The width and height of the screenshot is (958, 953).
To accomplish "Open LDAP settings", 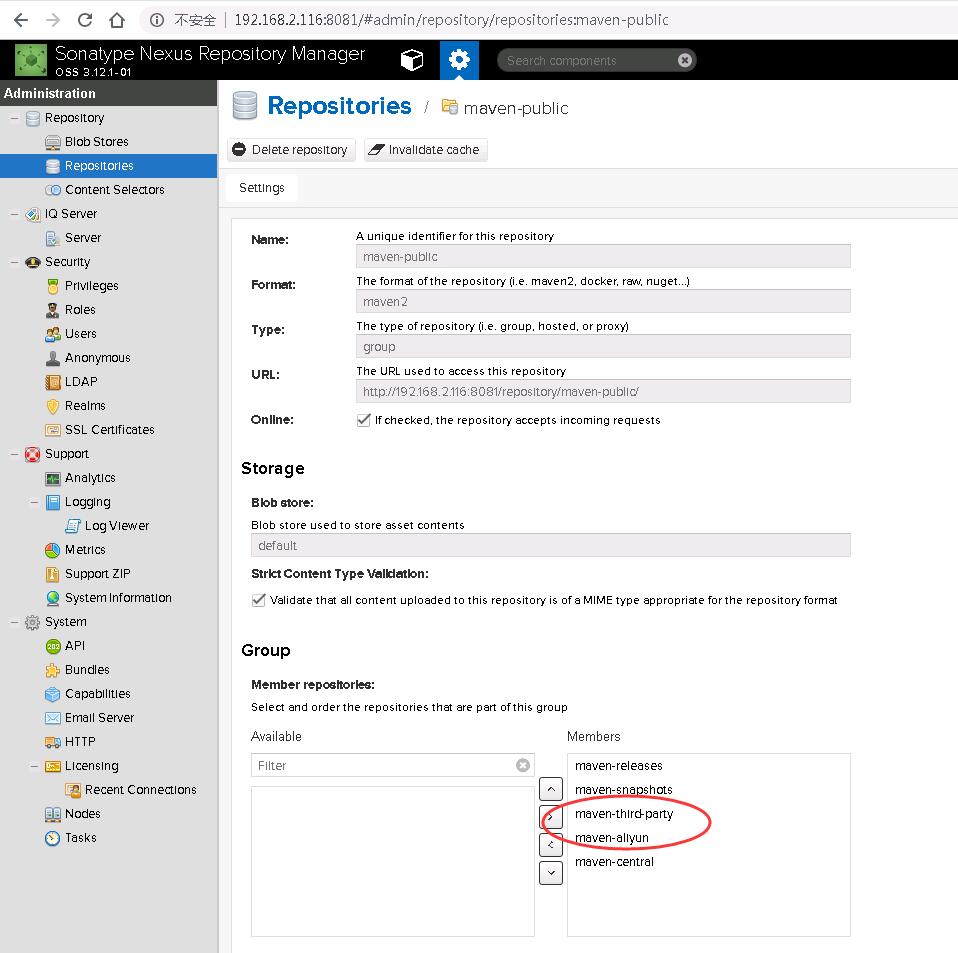I will pos(81,382).
